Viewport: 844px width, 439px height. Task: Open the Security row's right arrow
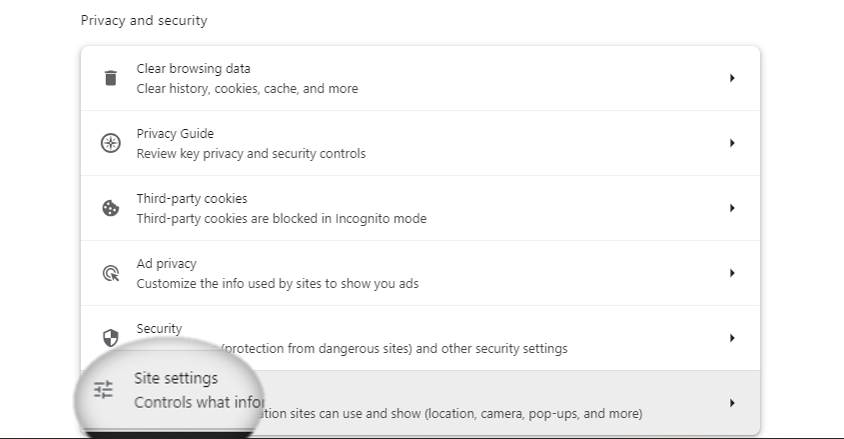coord(732,338)
